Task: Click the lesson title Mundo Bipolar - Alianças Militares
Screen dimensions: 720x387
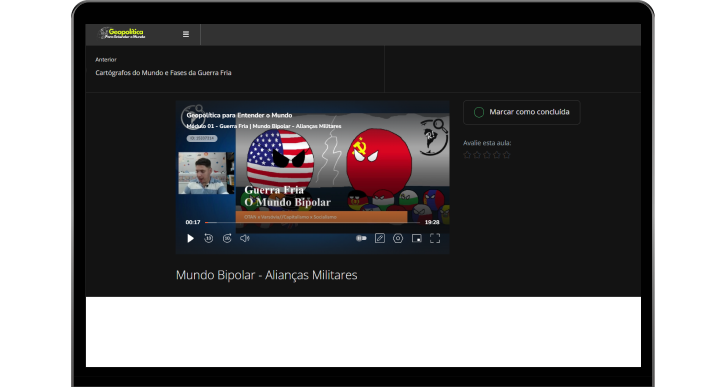Action: 266,275
